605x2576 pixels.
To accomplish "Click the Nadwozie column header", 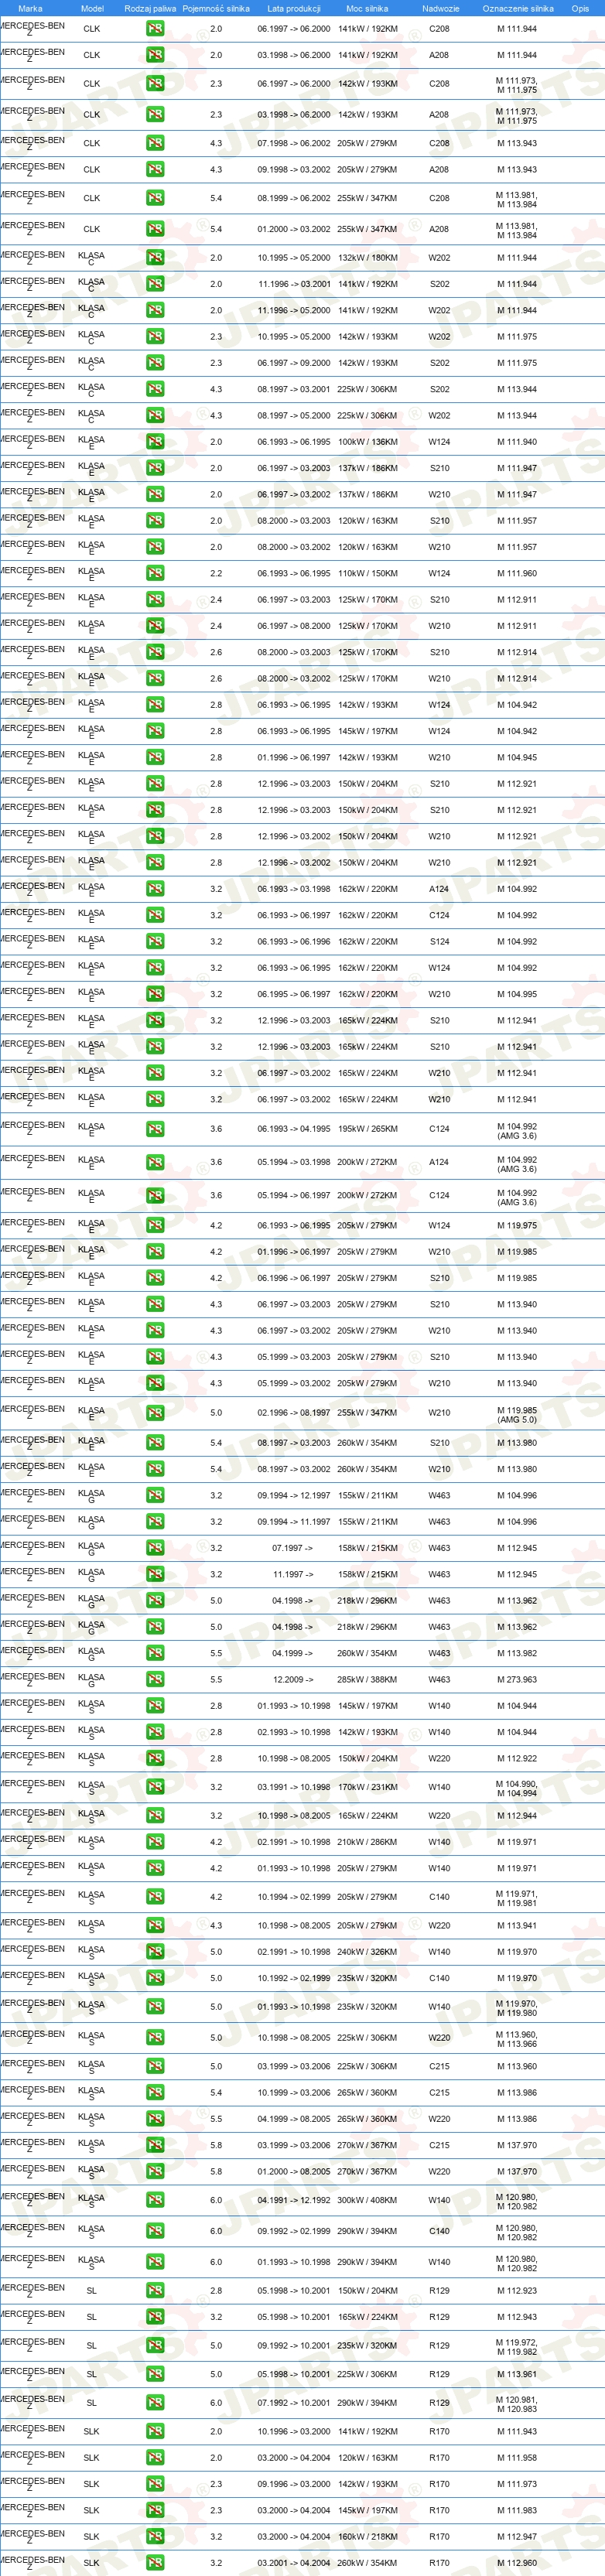I will click(440, 8).
